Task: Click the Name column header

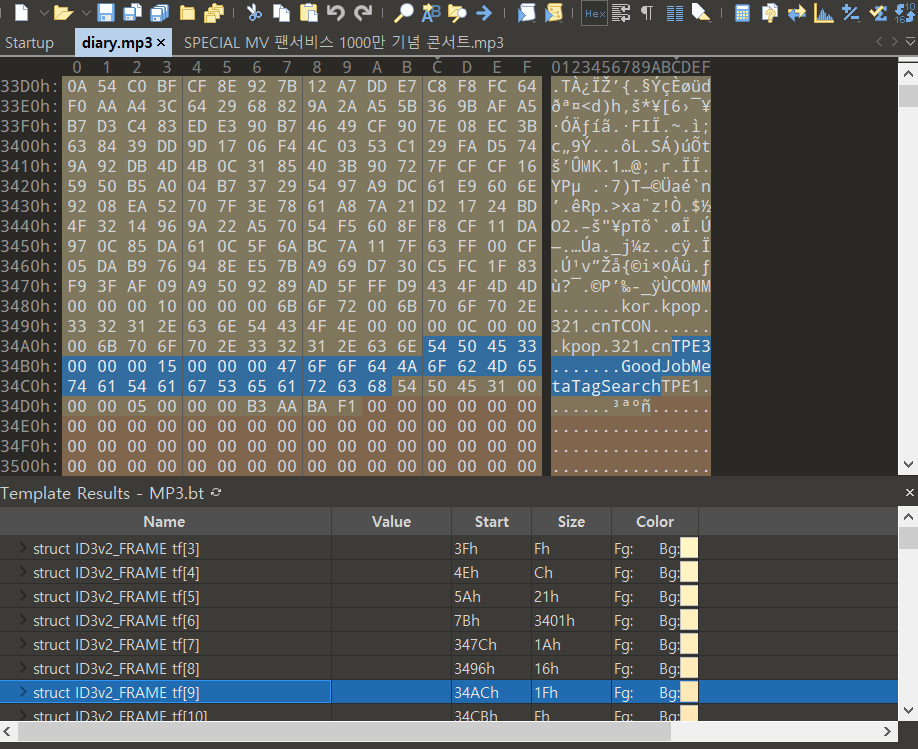Action: 165,521
